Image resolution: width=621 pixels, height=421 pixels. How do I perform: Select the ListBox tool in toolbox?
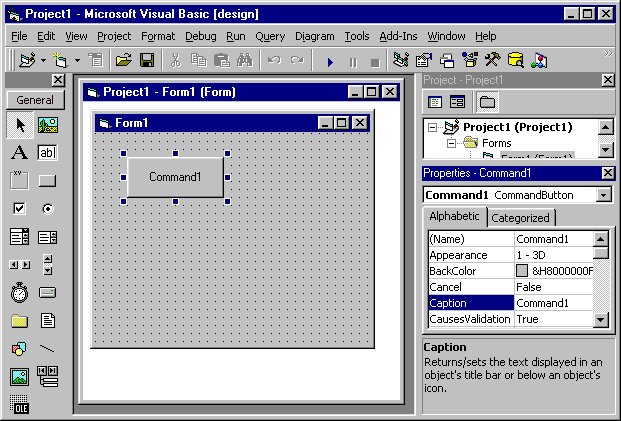[x=48, y=237]
